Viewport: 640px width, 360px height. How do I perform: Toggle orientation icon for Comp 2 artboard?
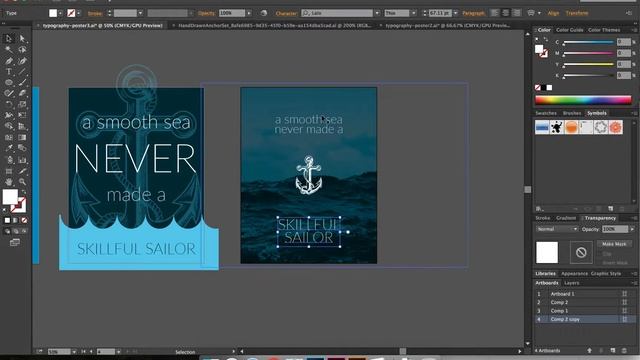(x=624, y=302)
